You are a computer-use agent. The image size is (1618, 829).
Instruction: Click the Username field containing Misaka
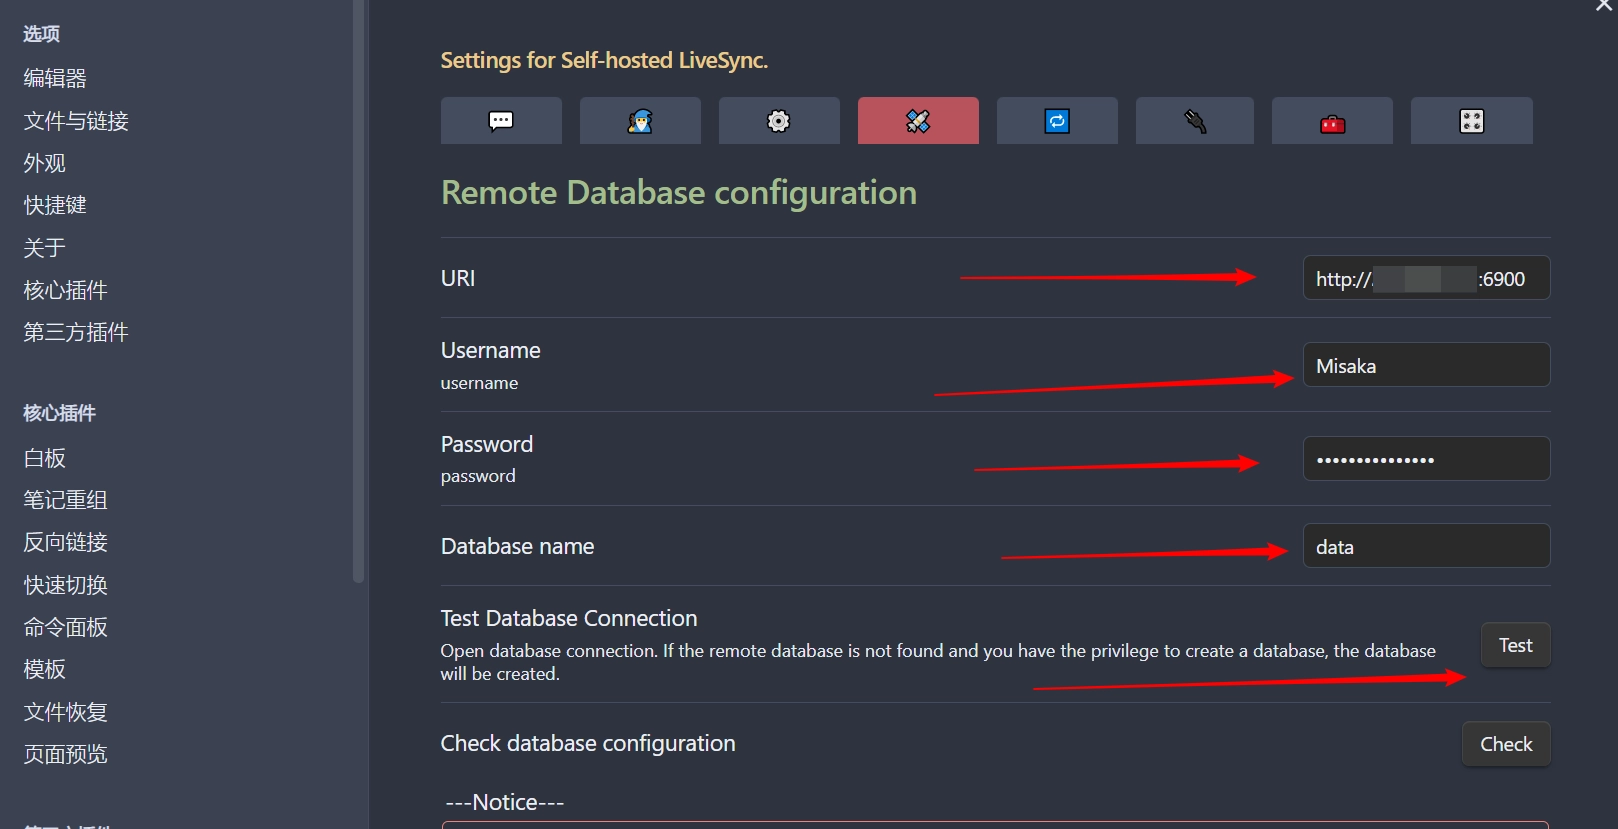click(1426, 365)
